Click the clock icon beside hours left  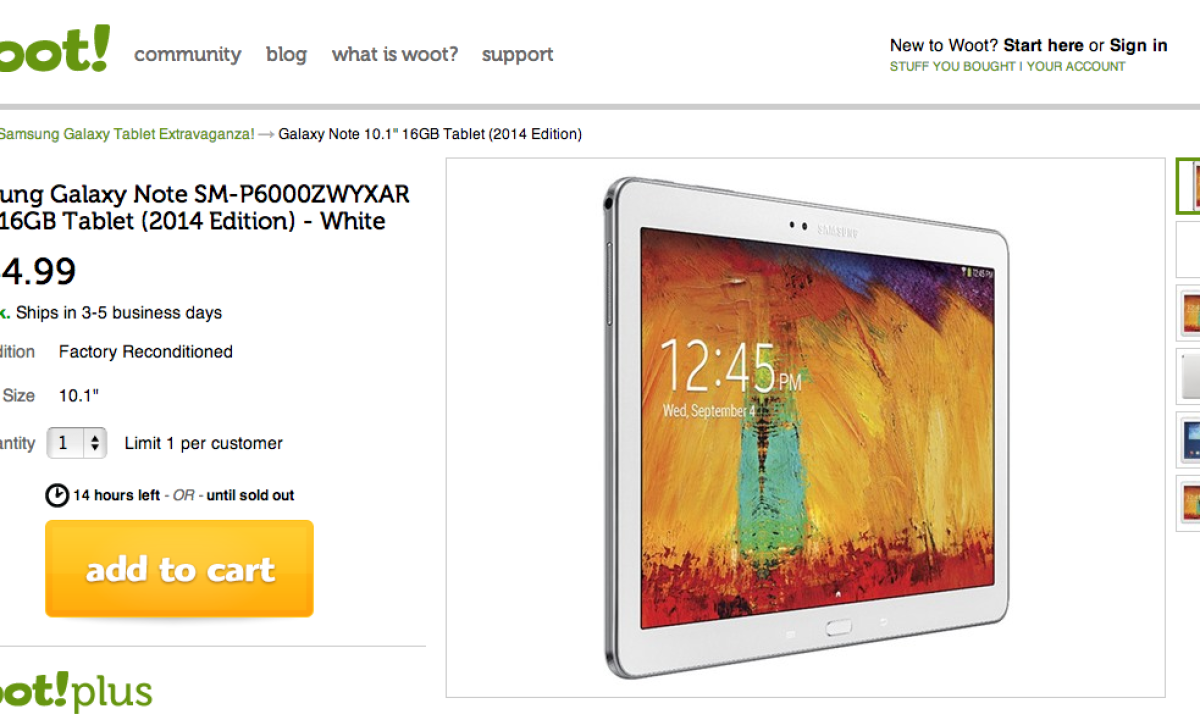tap(57, 495)
